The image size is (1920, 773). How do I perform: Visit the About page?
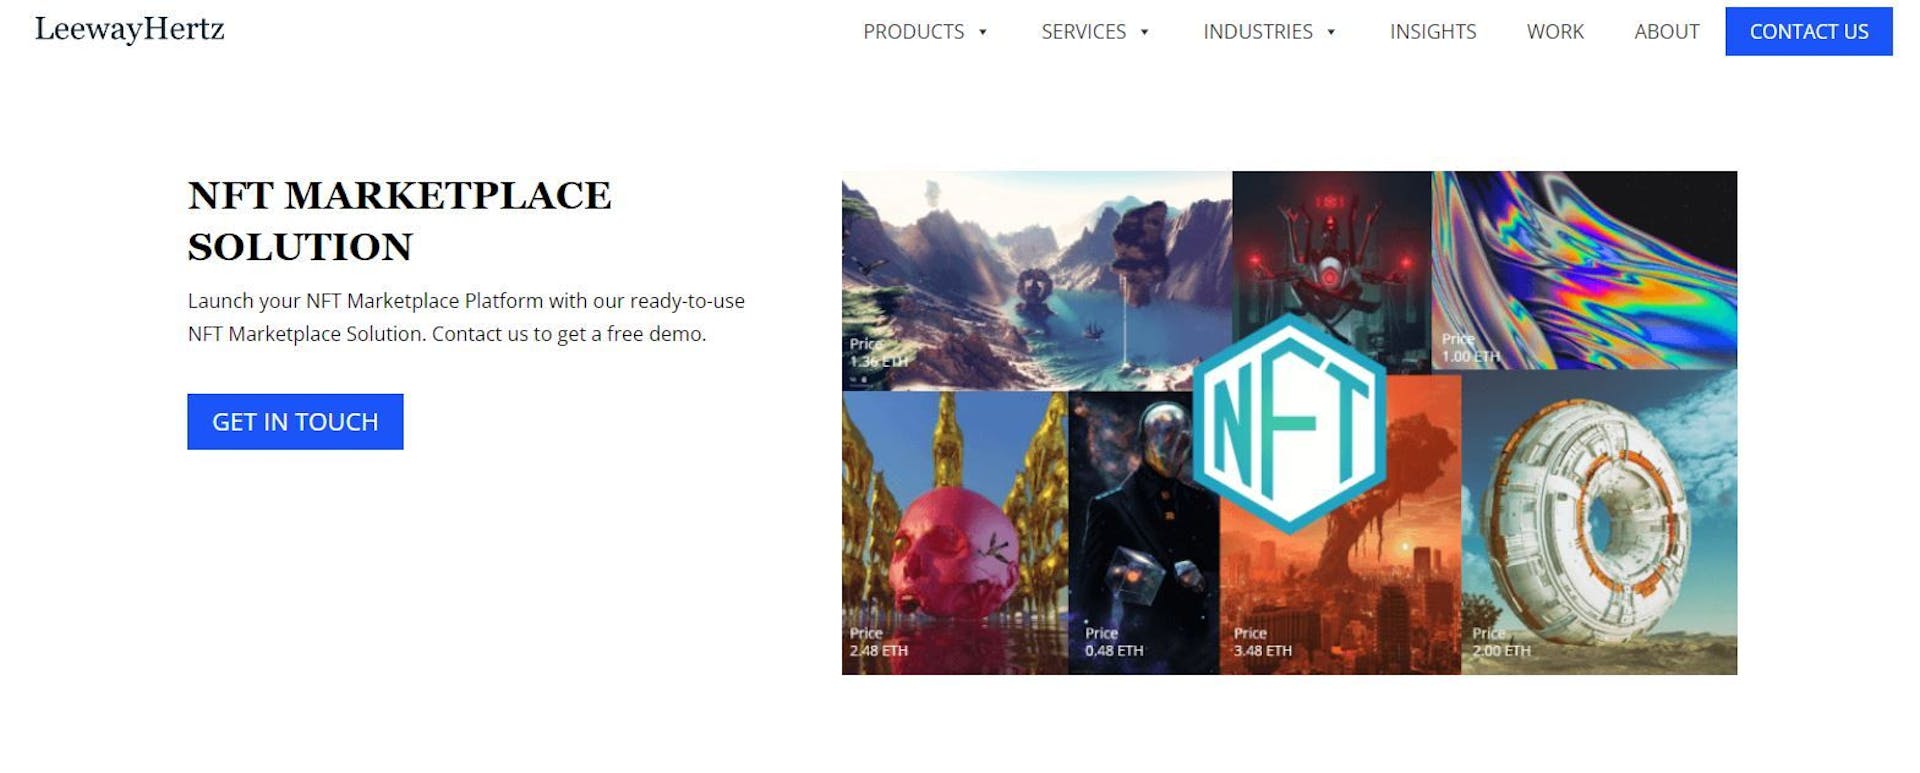[x=1667, y=32]
